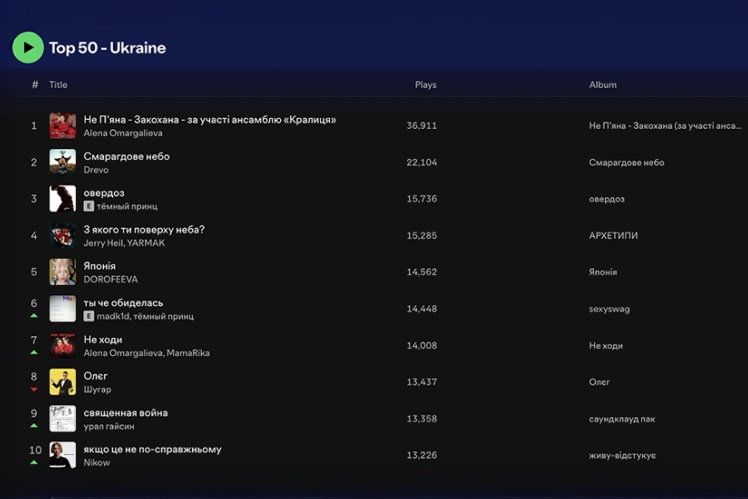Click play count 22,104
The height and width of the screenshot is (499, 748).
(422, 162)
